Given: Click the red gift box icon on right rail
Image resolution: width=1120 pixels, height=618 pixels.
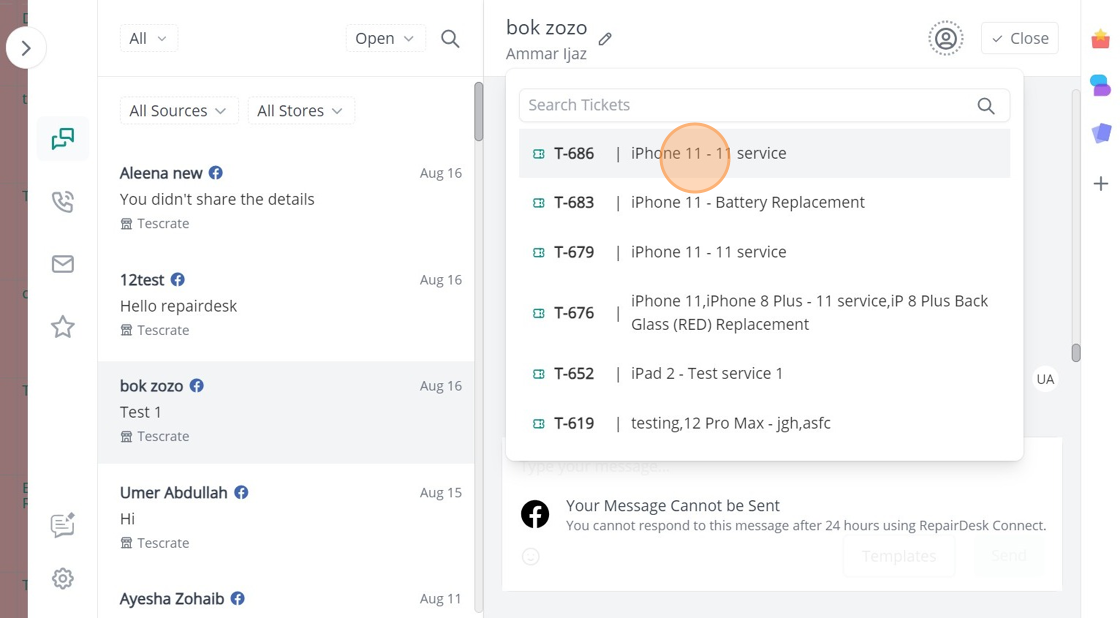Looking at the screenshot, I should pos(1101,39).
